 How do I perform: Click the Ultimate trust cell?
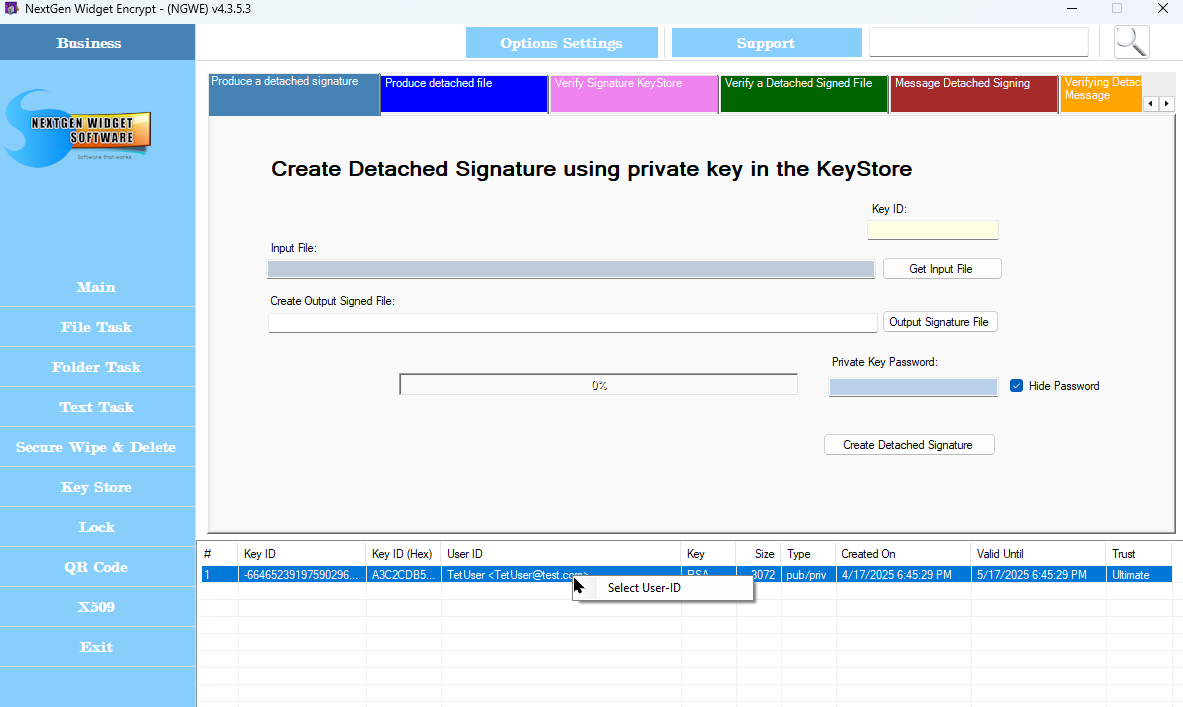tap(1138, 575)
